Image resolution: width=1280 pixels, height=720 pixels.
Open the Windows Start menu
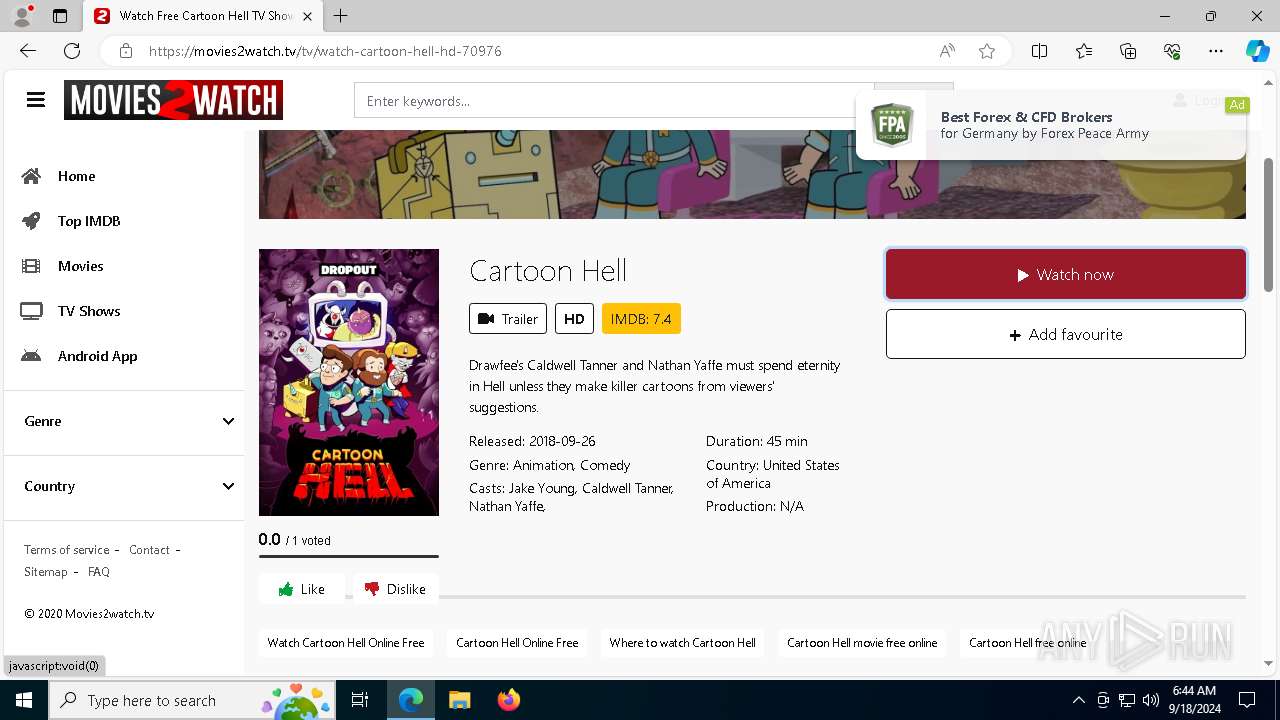[x=24, y=700]
